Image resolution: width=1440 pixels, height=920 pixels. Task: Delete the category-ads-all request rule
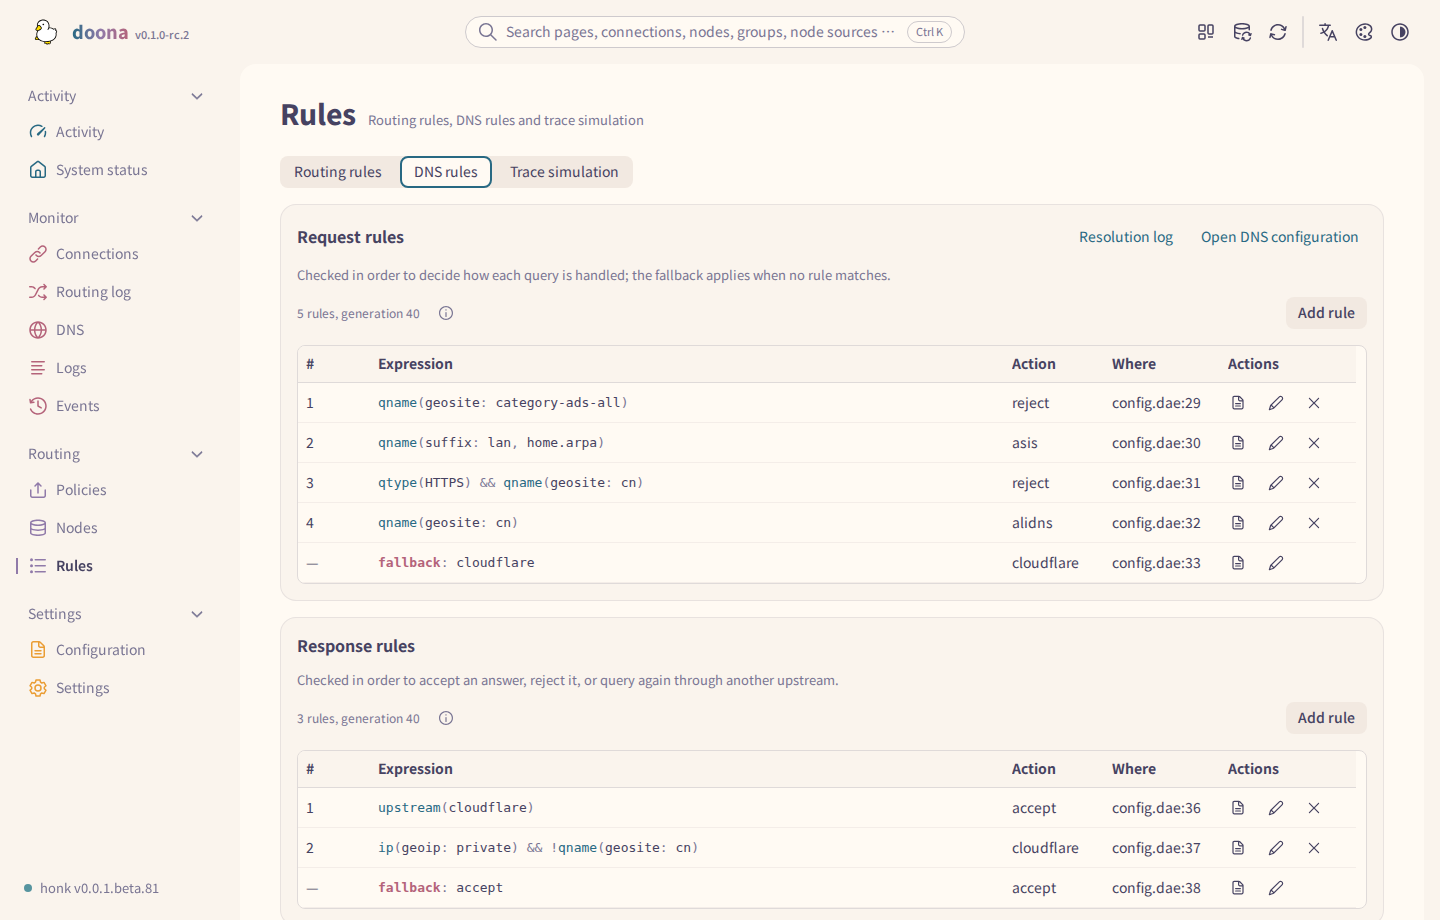point(1314,403)
